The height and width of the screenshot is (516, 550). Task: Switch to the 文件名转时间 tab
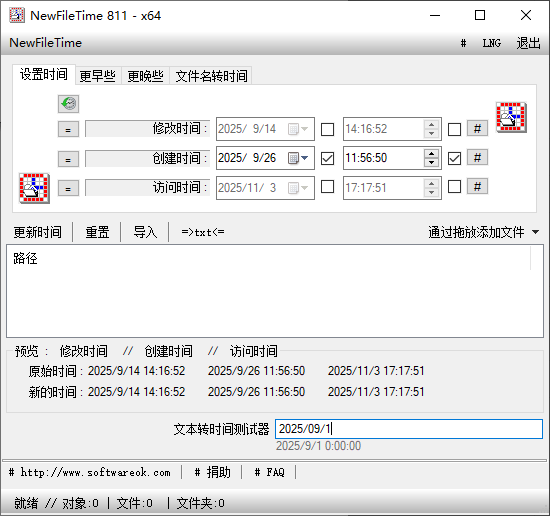tap(211, 76)
